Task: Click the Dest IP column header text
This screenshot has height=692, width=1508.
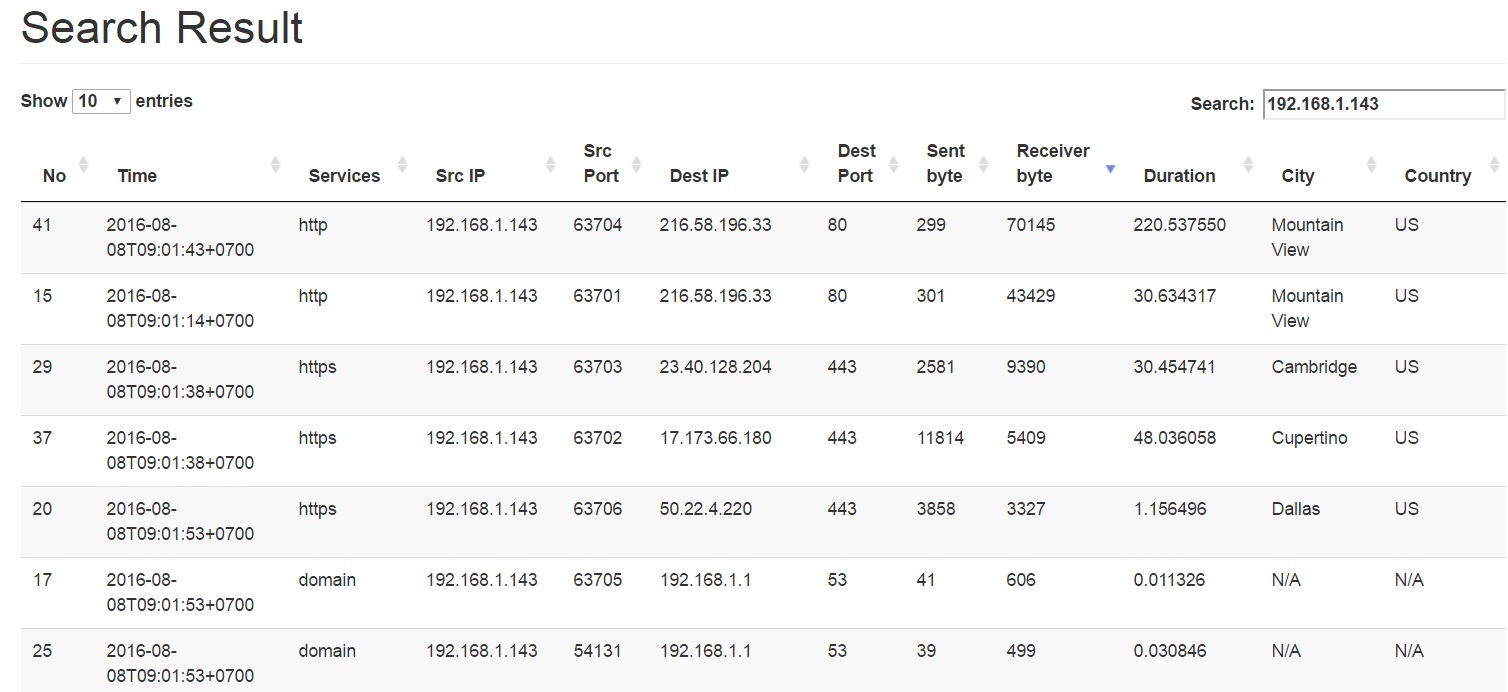Action: pos(699,176)
